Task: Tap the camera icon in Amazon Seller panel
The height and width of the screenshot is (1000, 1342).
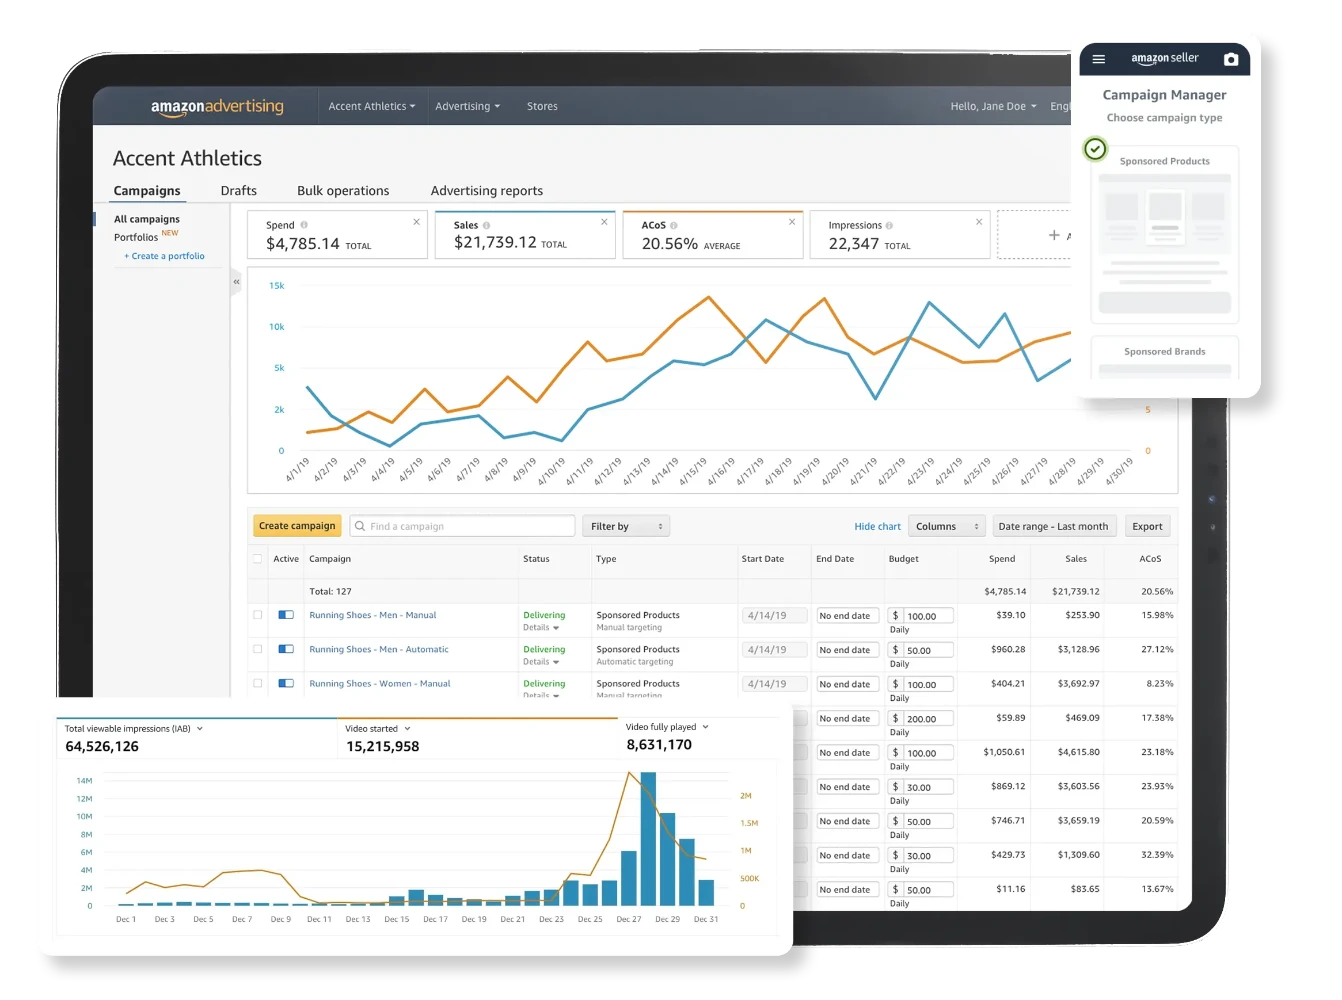Action: coord(1231,59)
